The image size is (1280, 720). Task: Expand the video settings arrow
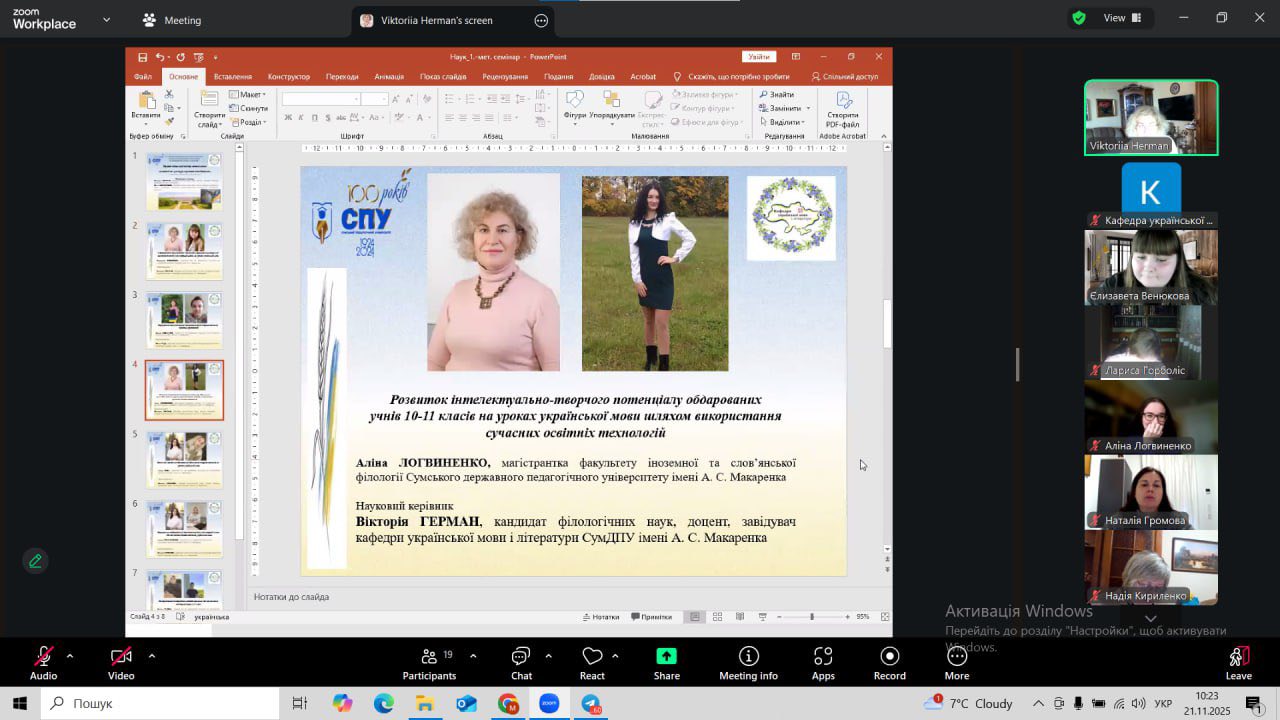tap(152, 656)
